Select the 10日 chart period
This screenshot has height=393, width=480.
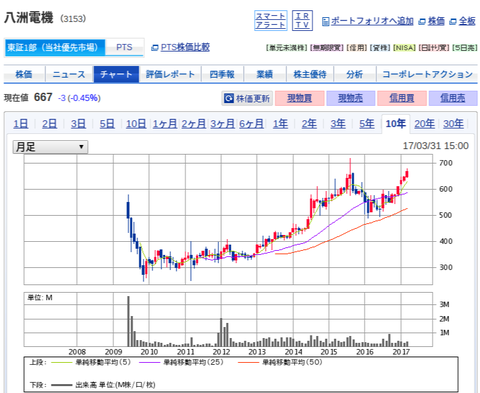click(136, 124)
